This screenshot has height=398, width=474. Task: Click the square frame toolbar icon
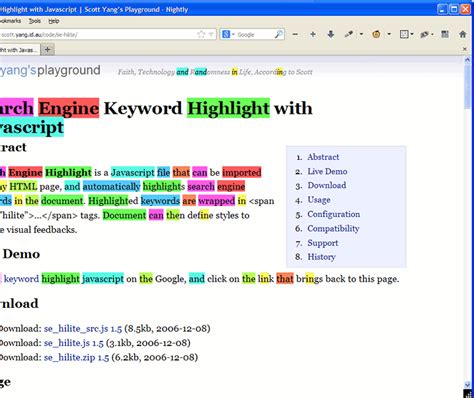(404, 34)
